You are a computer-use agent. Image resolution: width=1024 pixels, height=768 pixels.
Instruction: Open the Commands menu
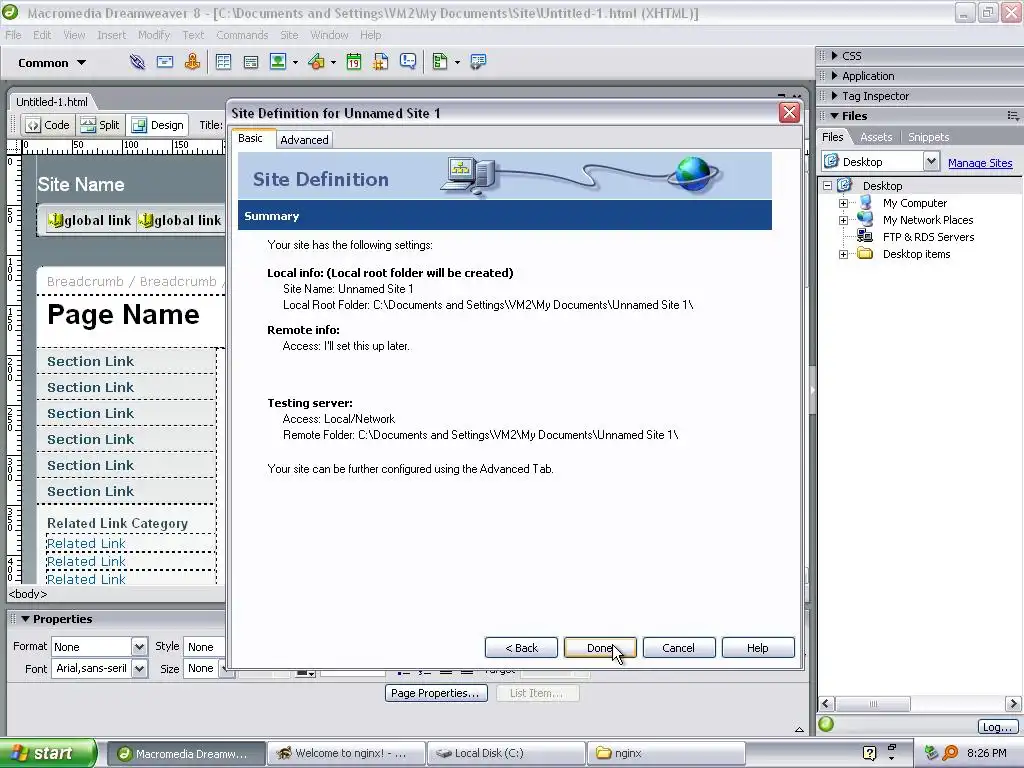(242, 35)
